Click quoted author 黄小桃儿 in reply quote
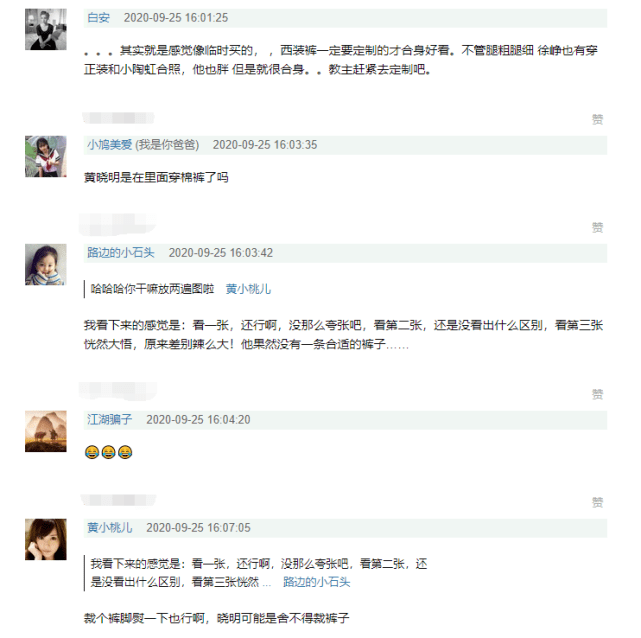This screenshot has width=641, height=638. coord(248,289)
